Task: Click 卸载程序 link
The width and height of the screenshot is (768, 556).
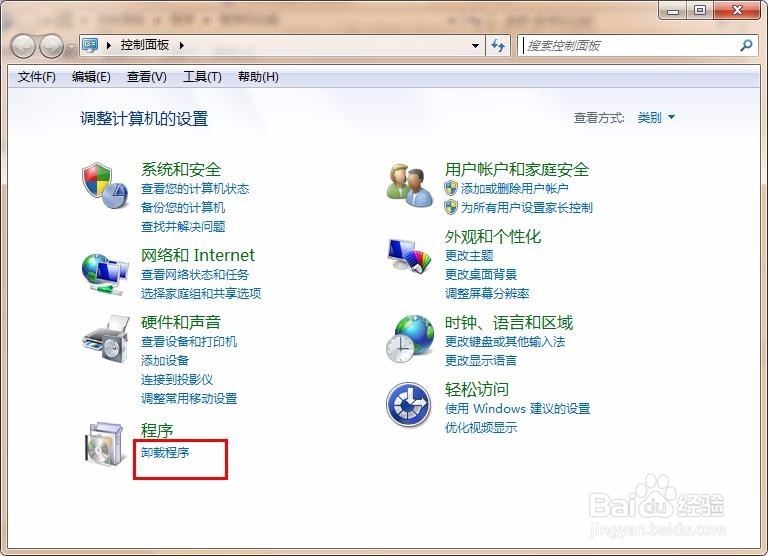Action: [x=165, y=453]
